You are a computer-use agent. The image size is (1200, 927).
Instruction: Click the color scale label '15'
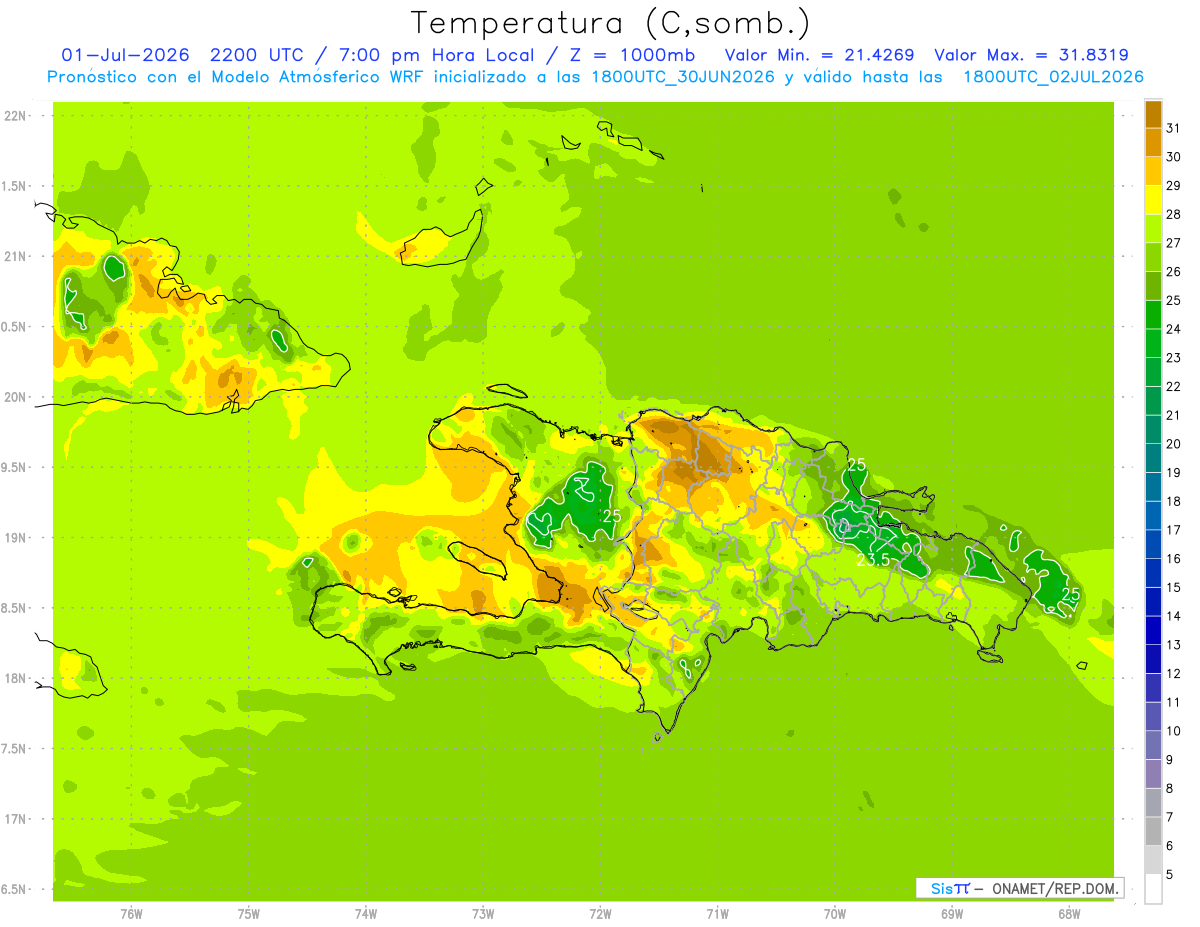[x=1173, y=588]
